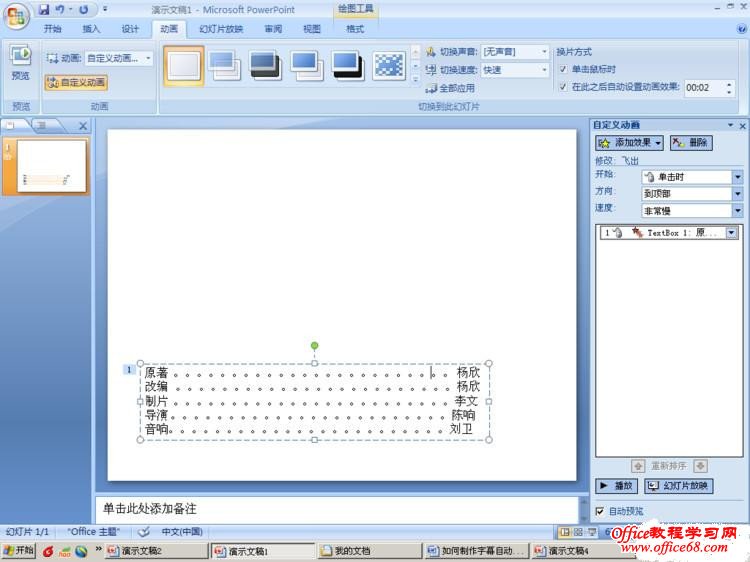This screenshot has width=750, height=562.
Task: Click 全部应用 apply to all
Action: pyautogui.click(x=451, y=88)
